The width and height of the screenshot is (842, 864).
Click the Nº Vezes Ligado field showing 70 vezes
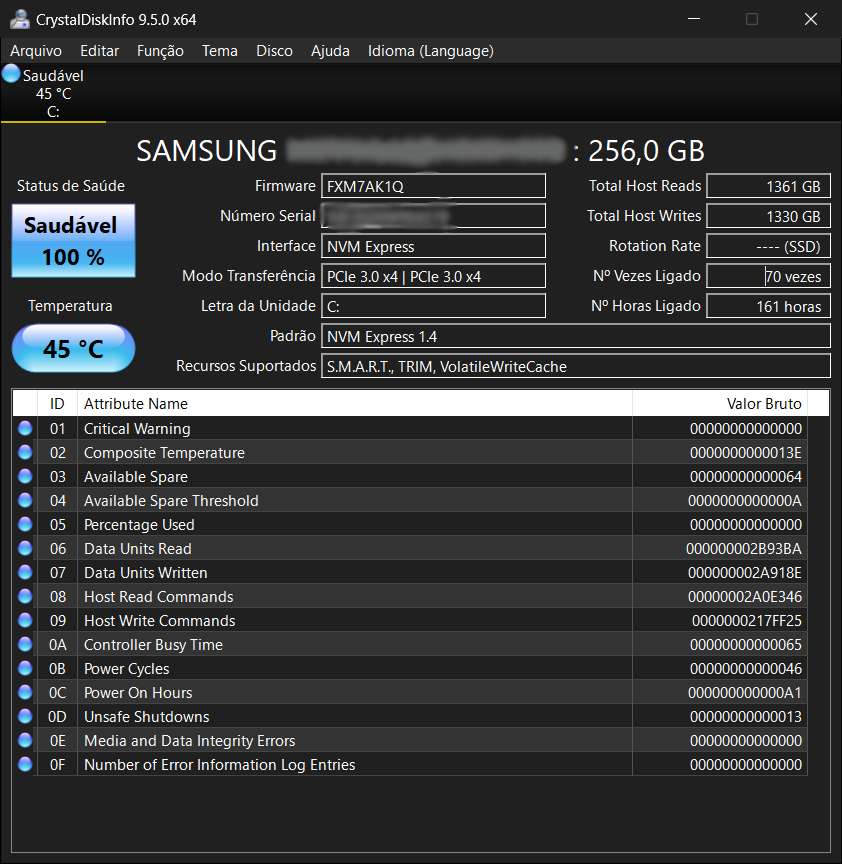pyautogui.click(x=768, y=276)
